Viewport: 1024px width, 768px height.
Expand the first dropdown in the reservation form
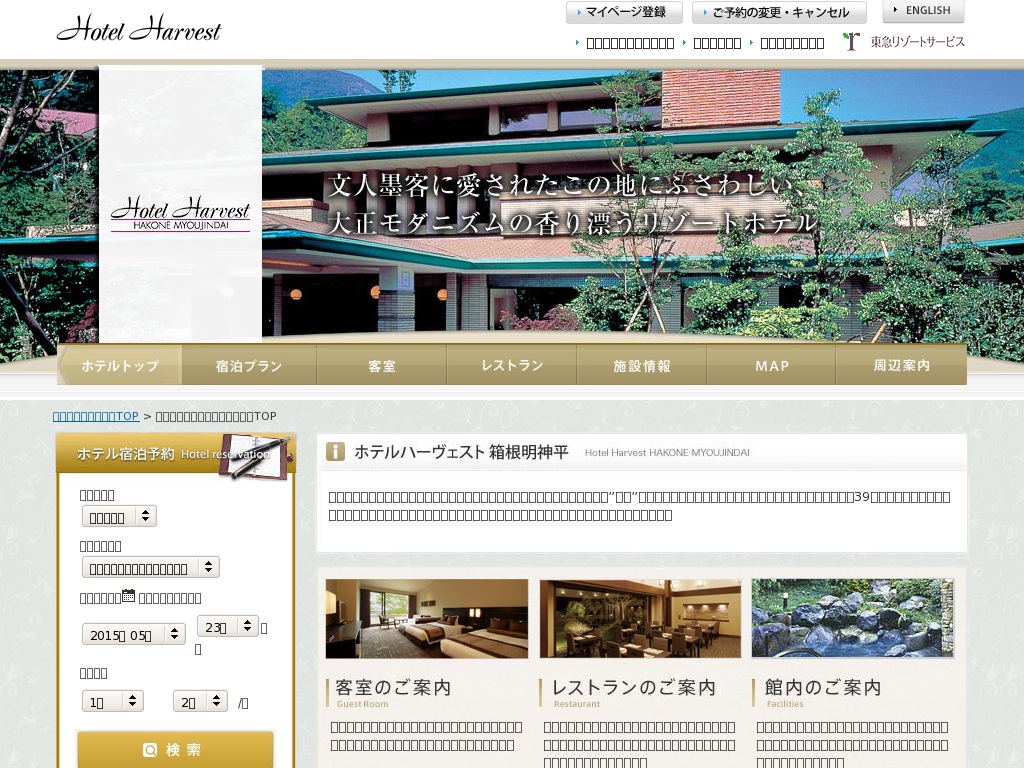pos(119,516)
